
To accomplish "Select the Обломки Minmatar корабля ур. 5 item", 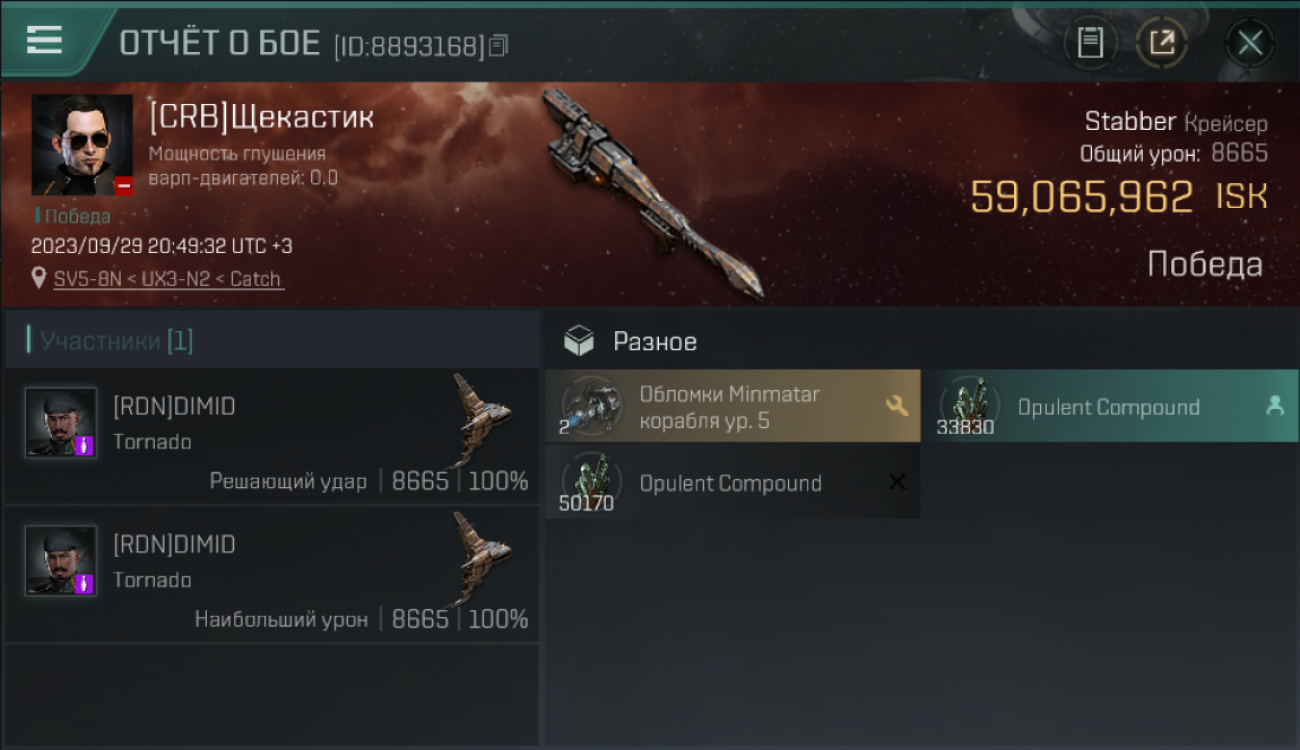I will point(733,406).
